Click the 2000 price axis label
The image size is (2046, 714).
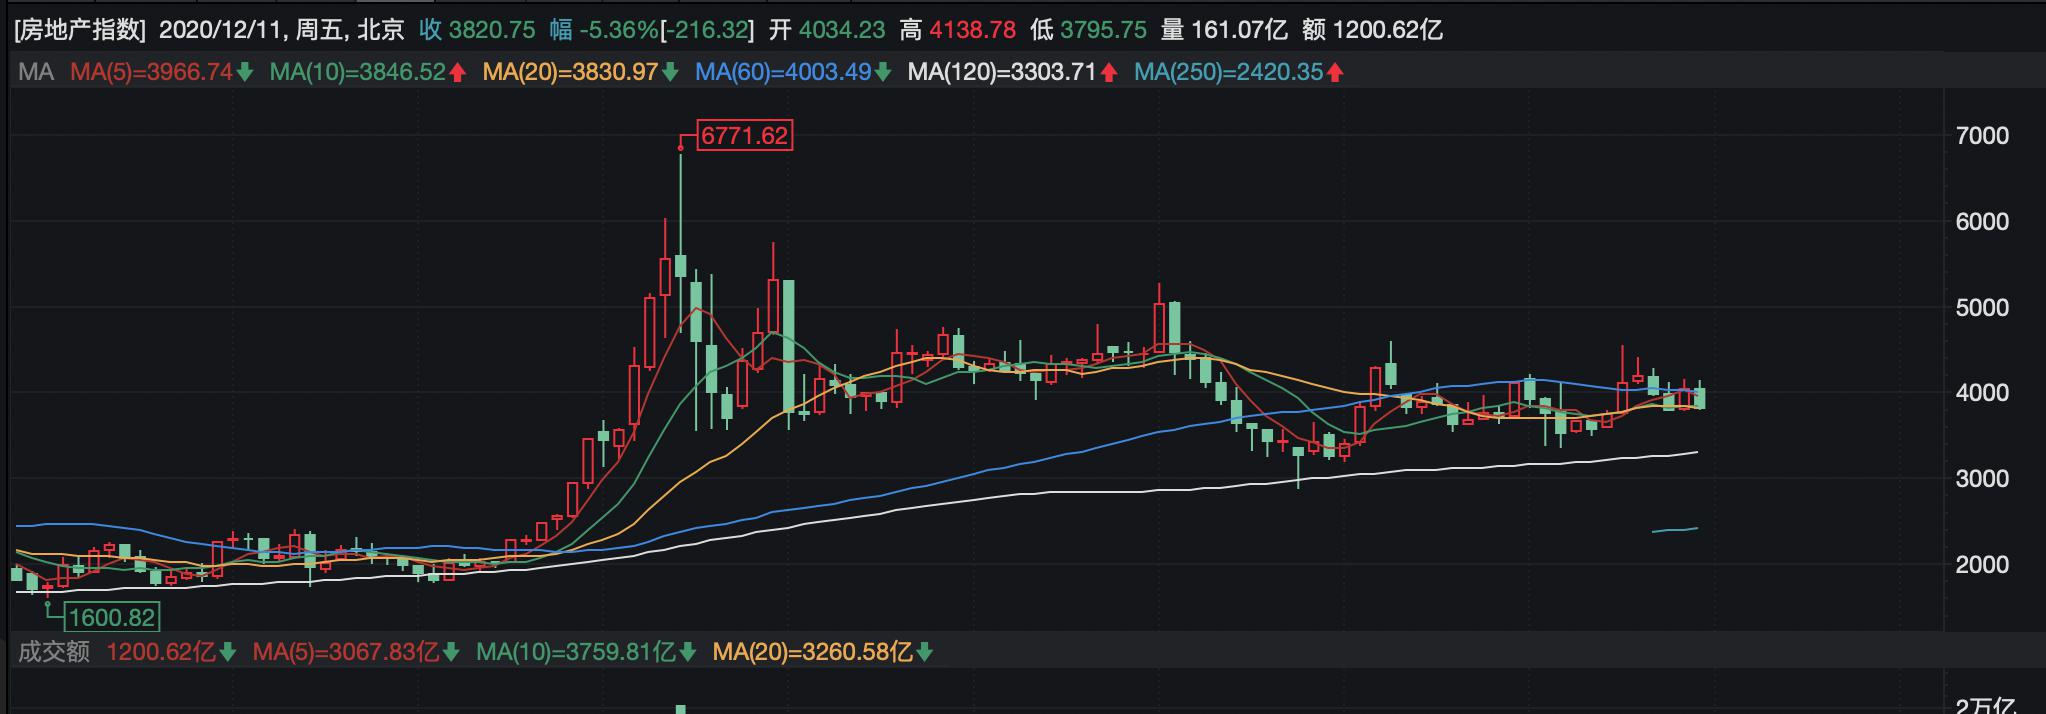click(1982, 565)
